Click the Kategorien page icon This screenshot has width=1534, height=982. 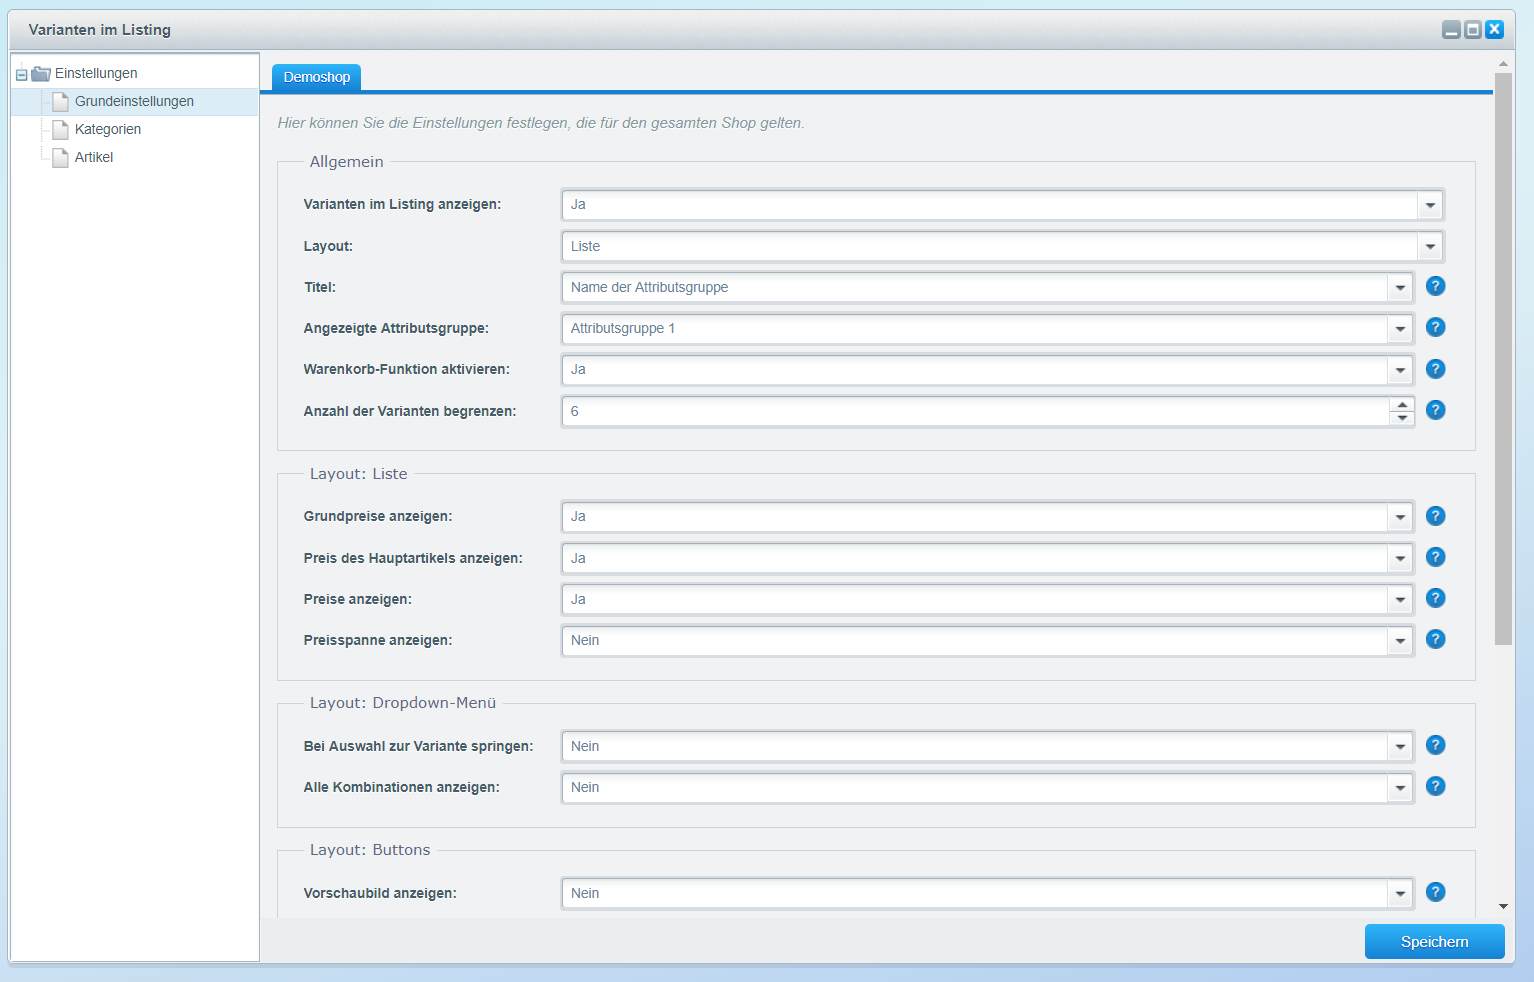[60, 129]
